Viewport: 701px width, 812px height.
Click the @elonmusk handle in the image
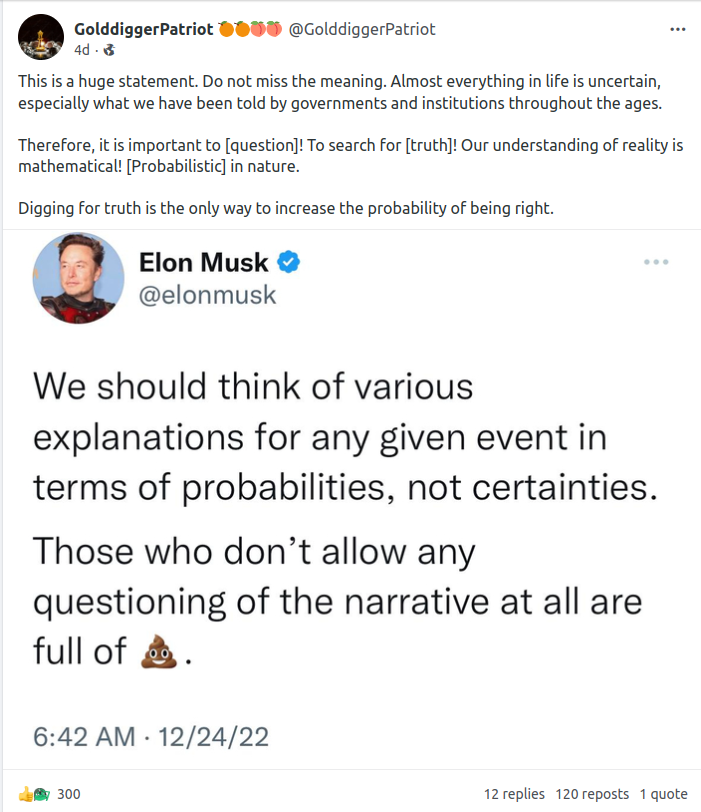[x=208, y=296]
